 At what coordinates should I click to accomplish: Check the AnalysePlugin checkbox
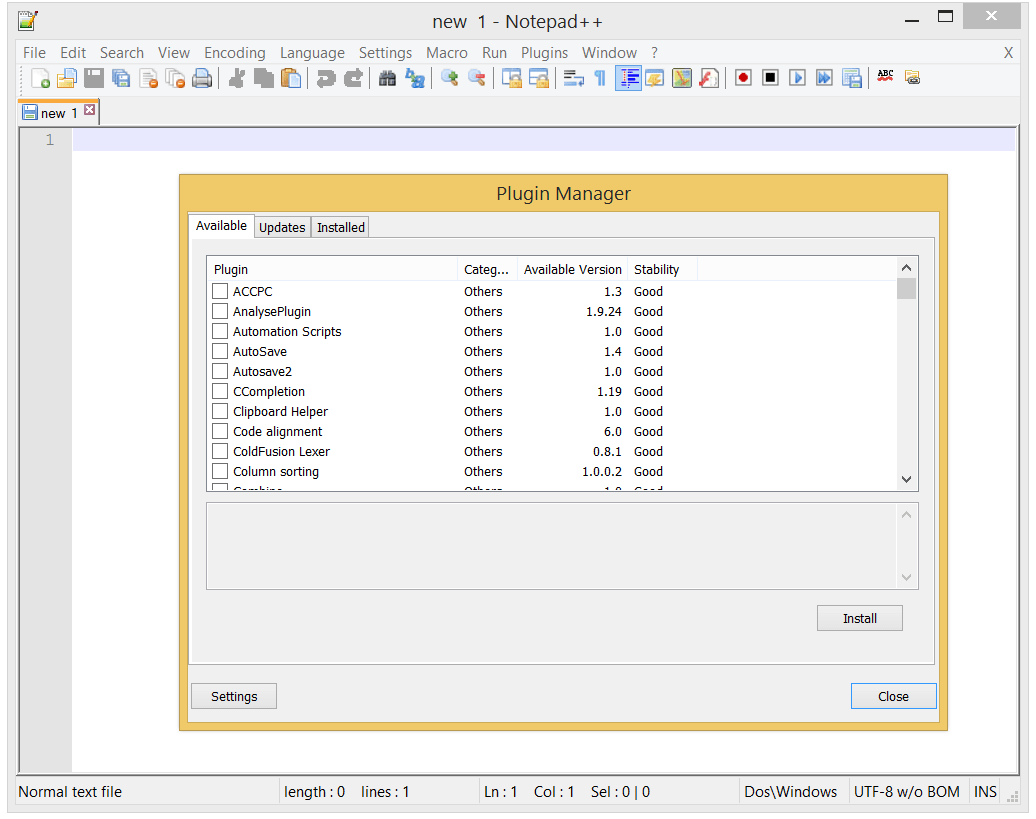pos(220,310)
